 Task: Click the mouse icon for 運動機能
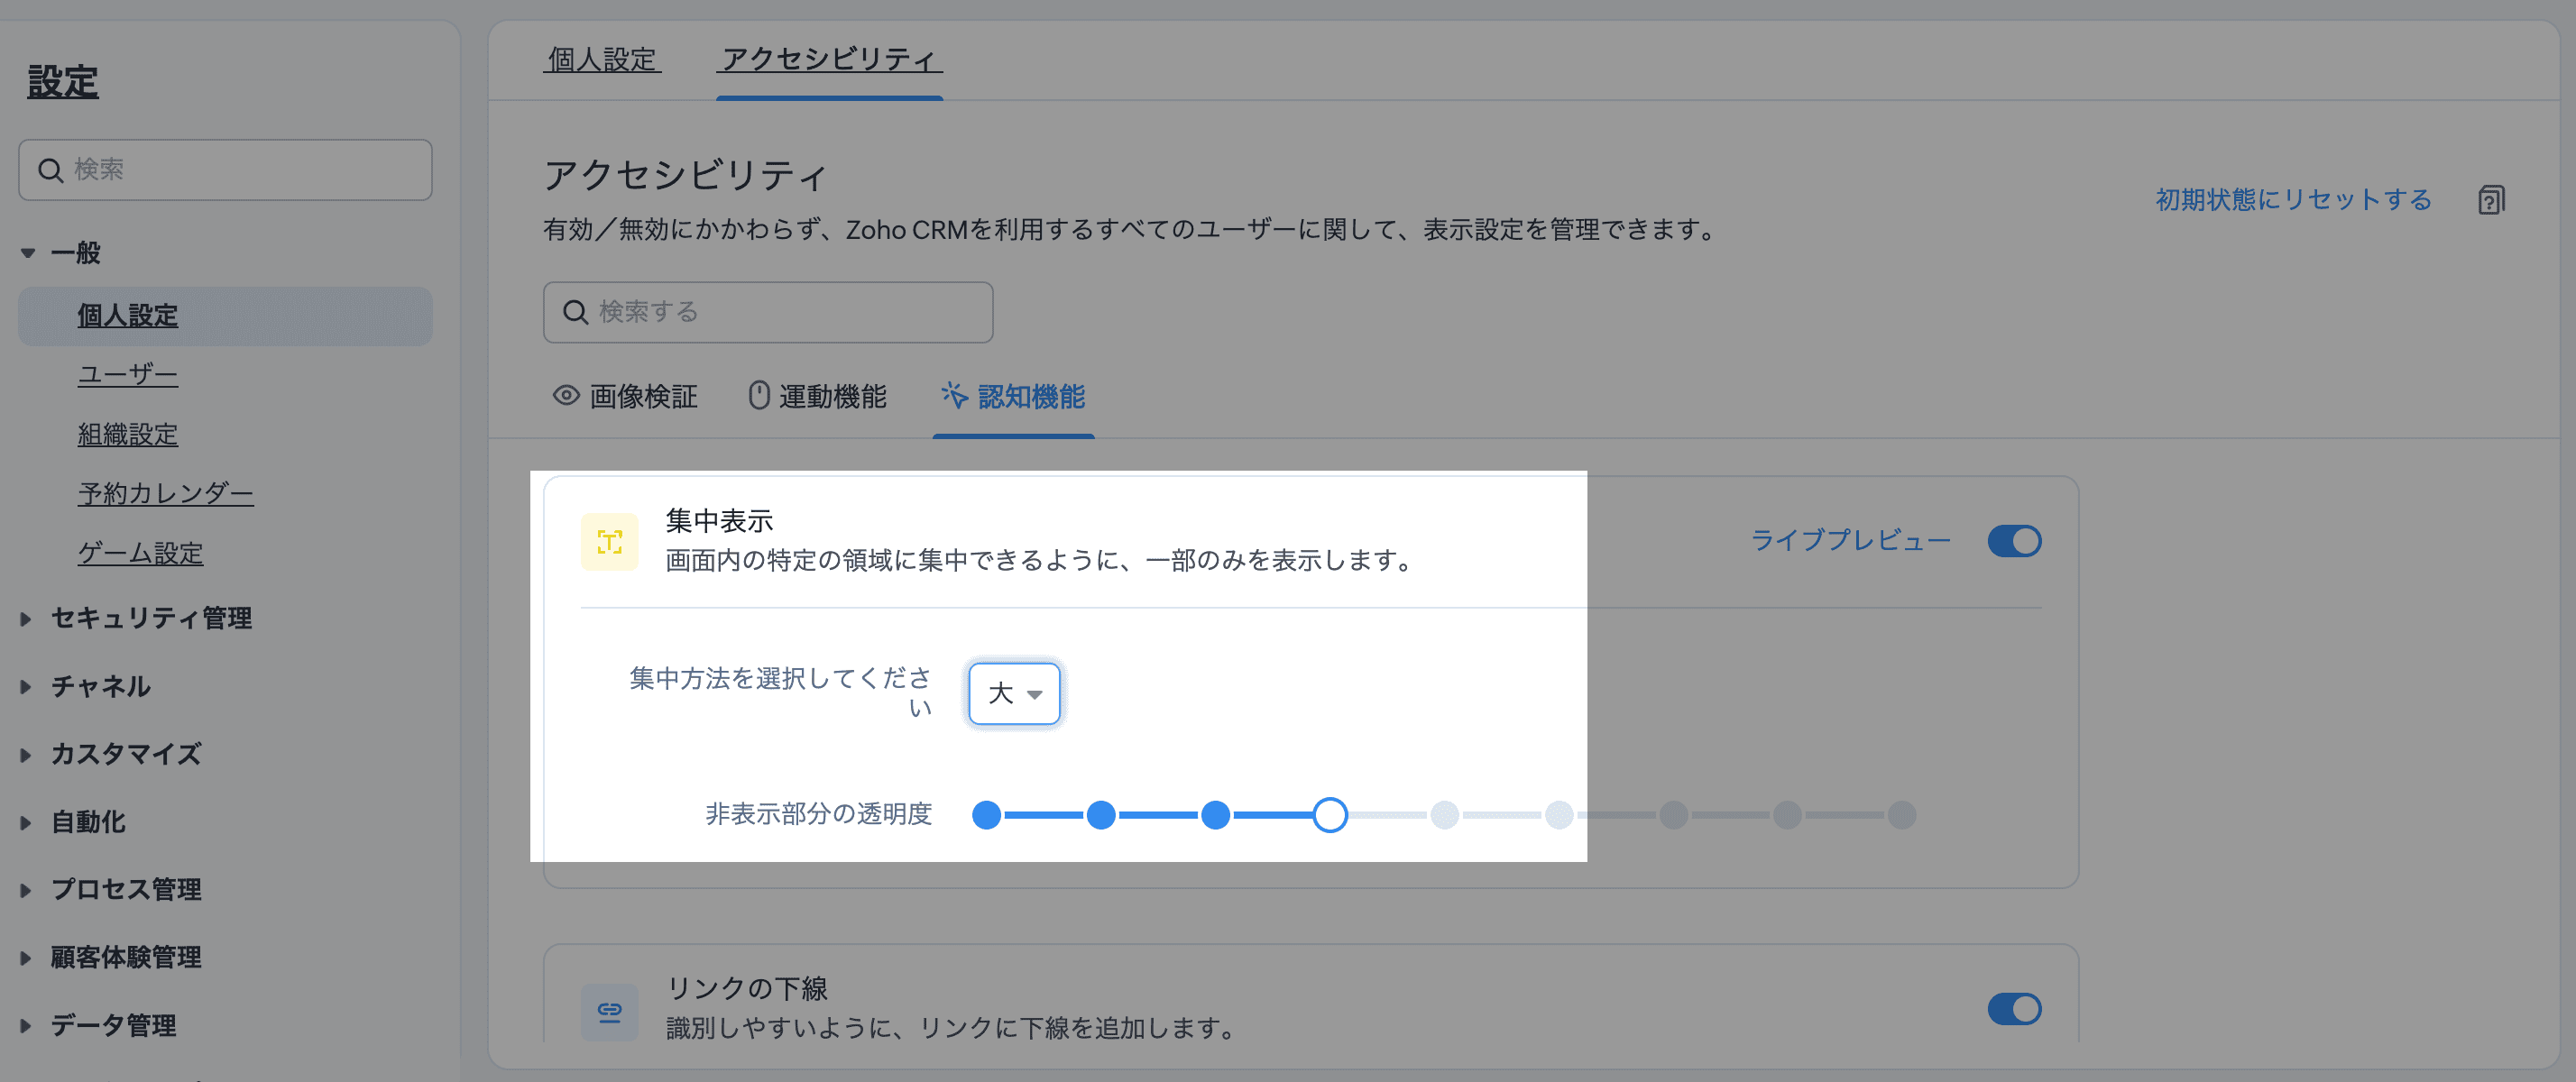(759, 396)
